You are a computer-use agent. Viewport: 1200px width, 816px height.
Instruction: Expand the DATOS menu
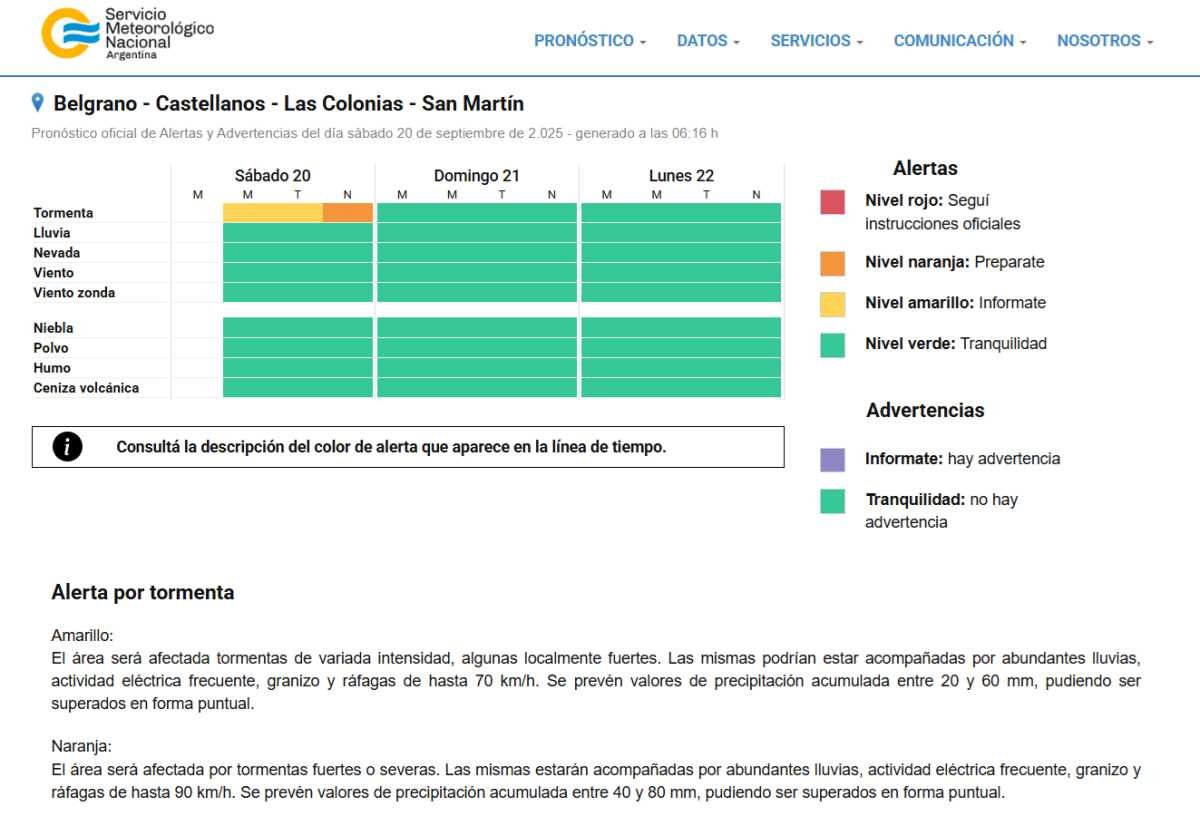click(708, 41)
